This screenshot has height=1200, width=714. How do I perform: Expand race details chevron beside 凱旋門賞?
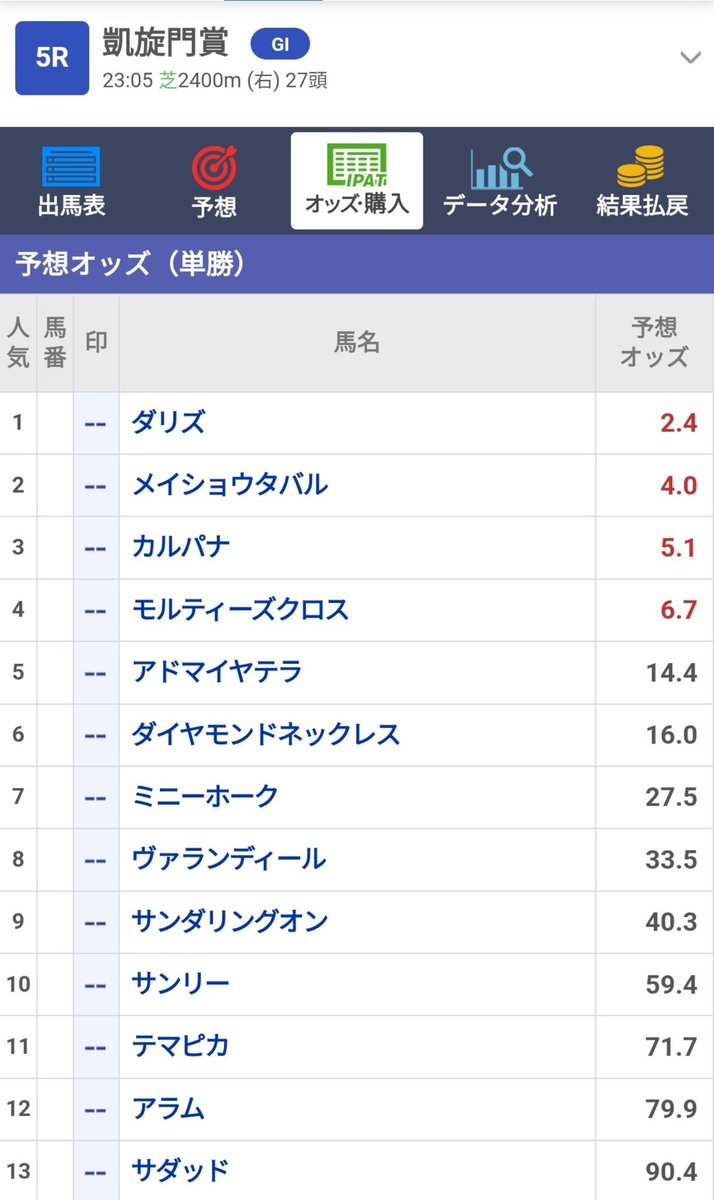pos(690,57)
